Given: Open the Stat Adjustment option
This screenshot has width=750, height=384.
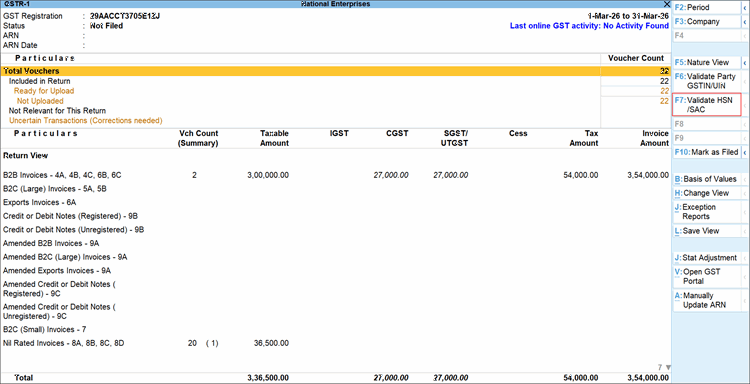Looking at the screenshot, I should click(x=707, y=258).
